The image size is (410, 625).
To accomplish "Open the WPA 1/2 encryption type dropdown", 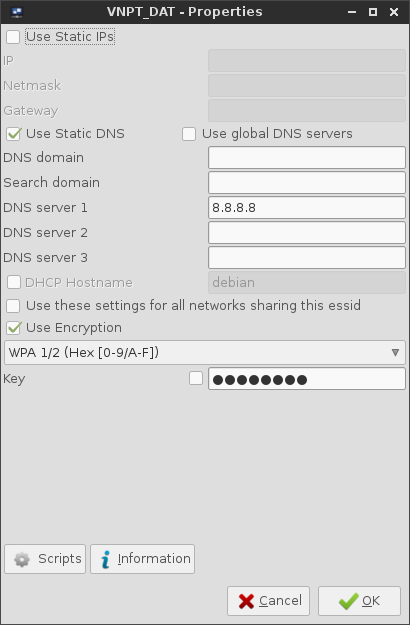I will pyautogui.click(x=205, y=352).
